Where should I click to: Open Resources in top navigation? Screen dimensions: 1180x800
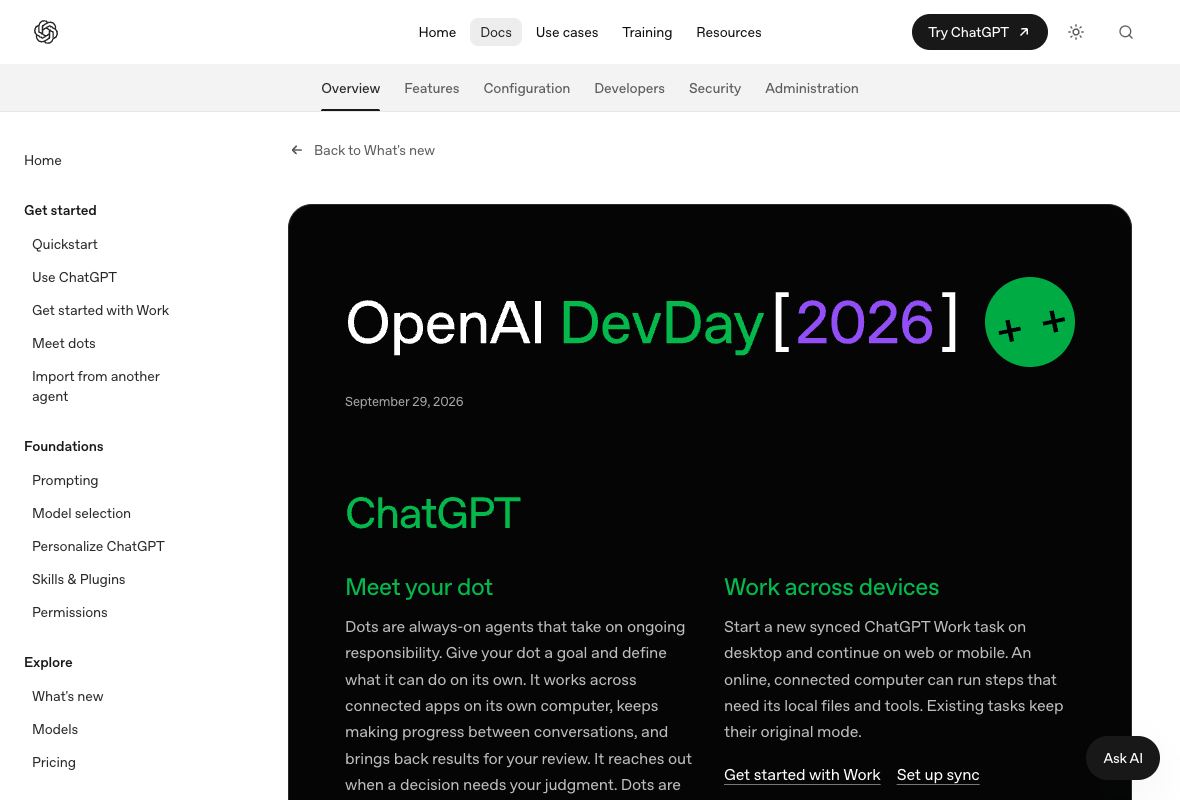pyautogui.click(x=728, y=32)
